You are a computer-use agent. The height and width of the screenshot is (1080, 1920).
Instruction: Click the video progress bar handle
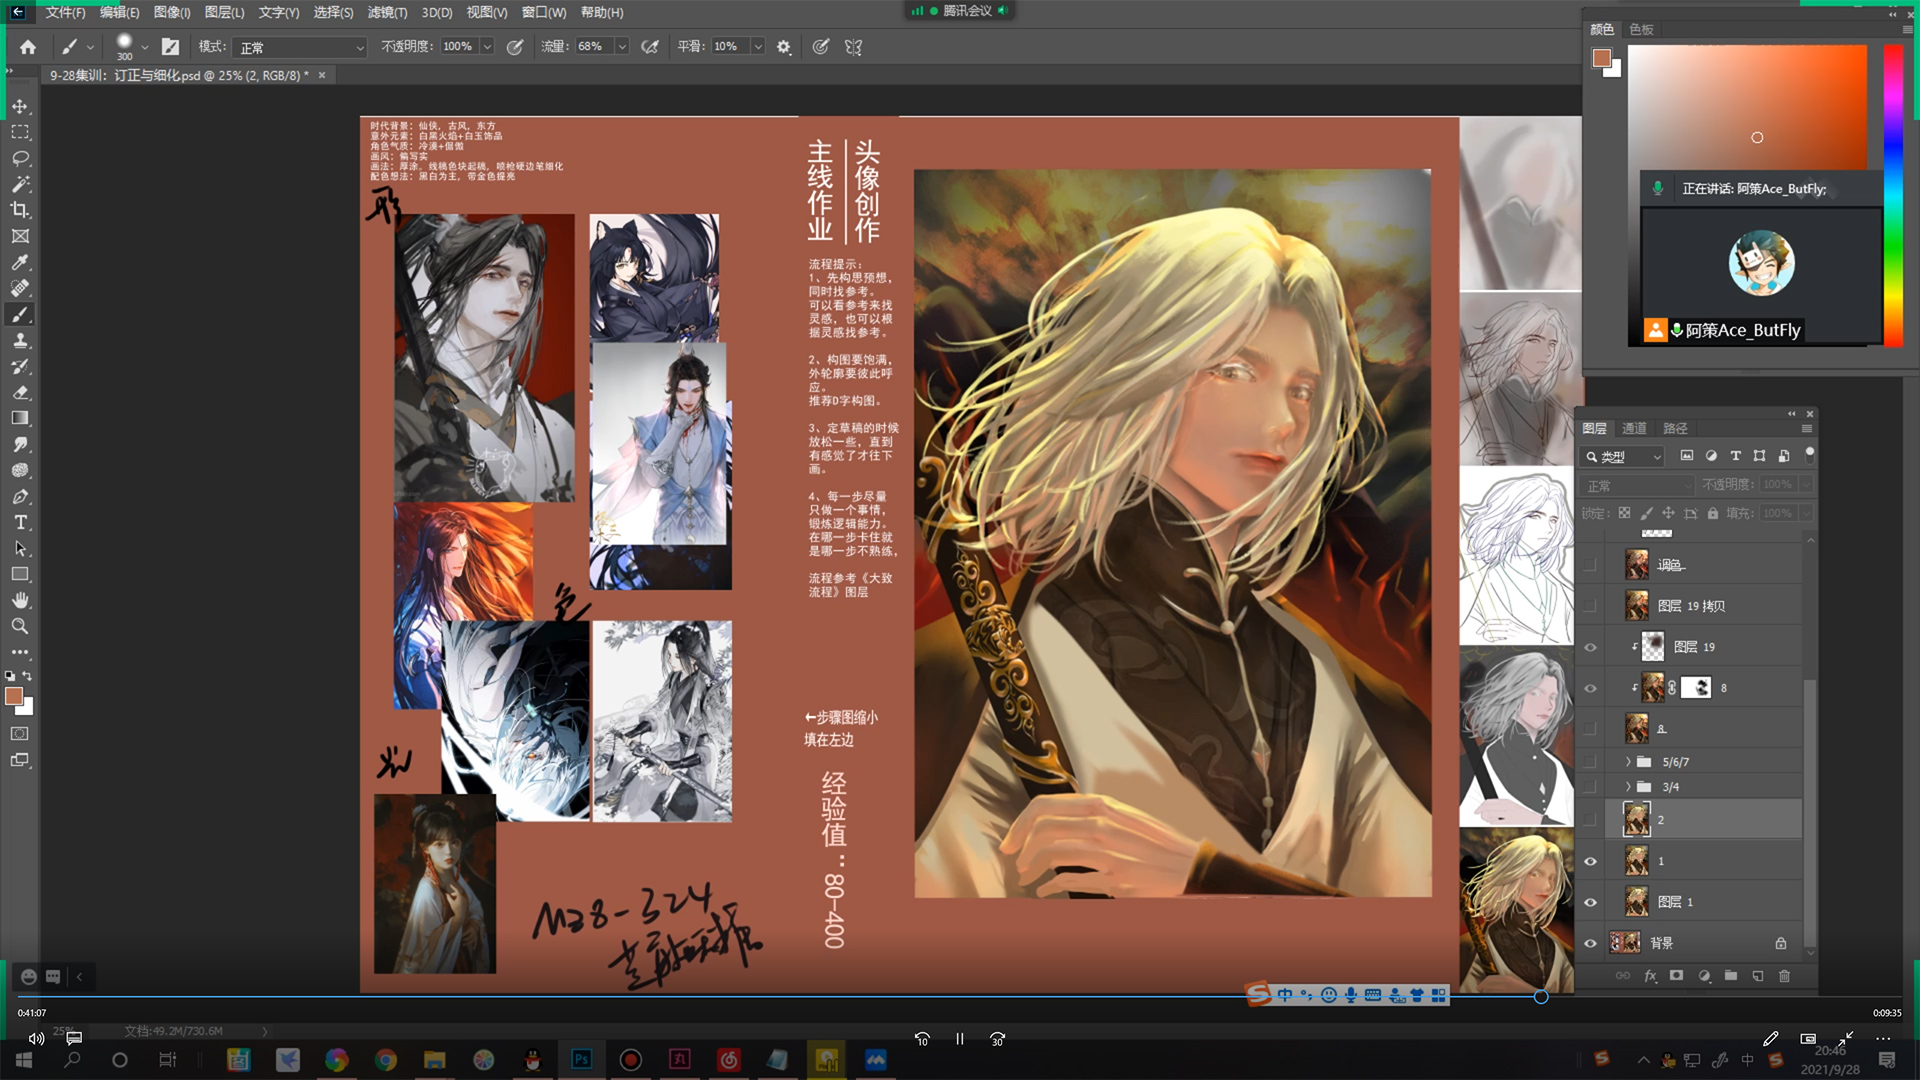(x=1541, y=996)
